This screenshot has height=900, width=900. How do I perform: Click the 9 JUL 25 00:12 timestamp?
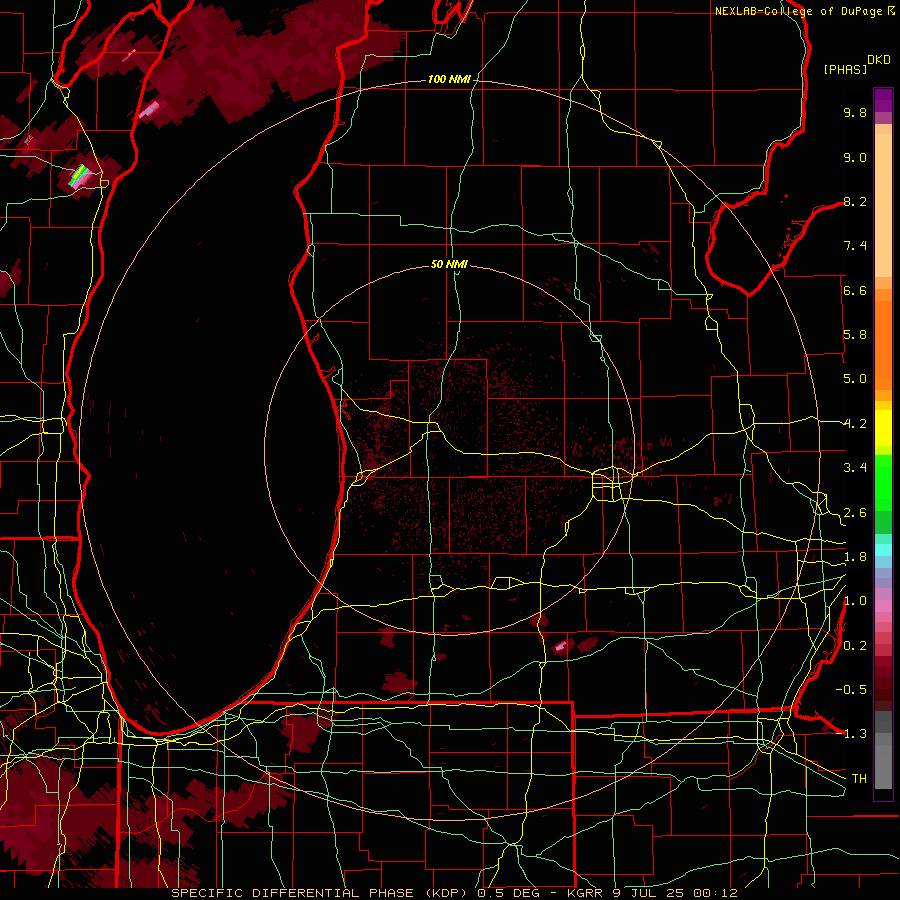[674, 893]
